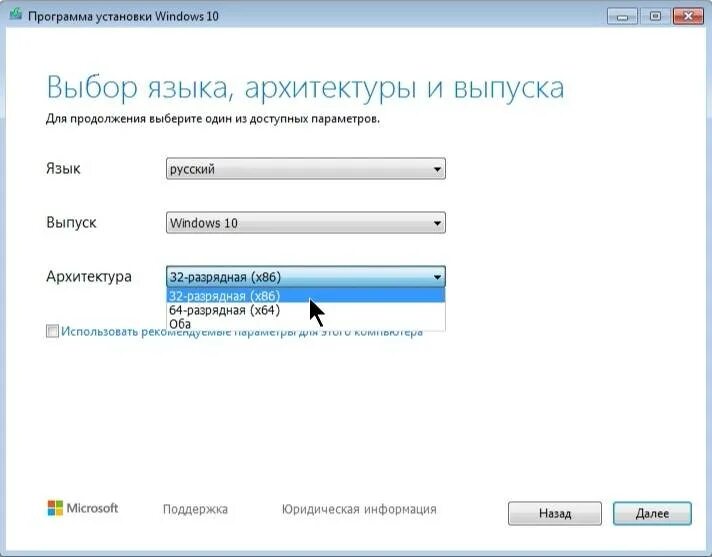Click the Microsoft logo

pos(83,508)
